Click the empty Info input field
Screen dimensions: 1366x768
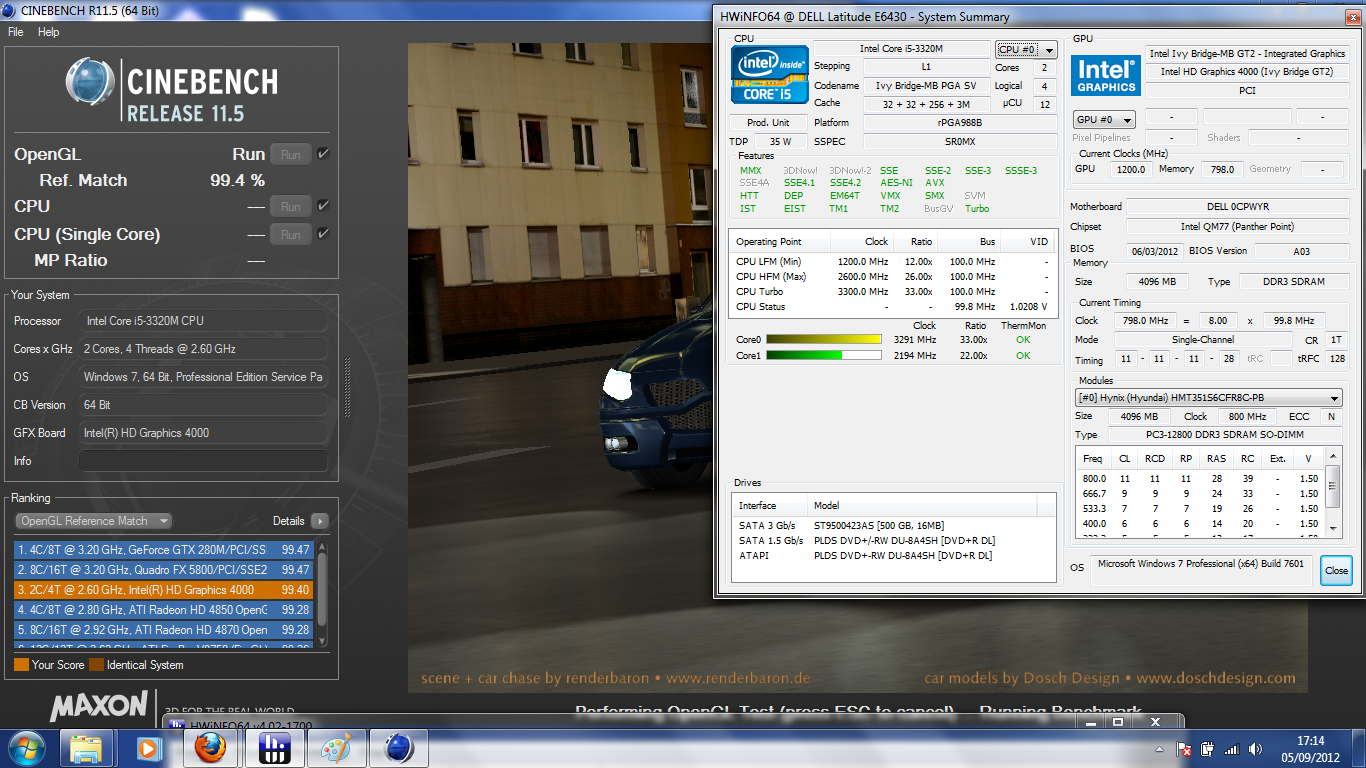tap(203, 461)
